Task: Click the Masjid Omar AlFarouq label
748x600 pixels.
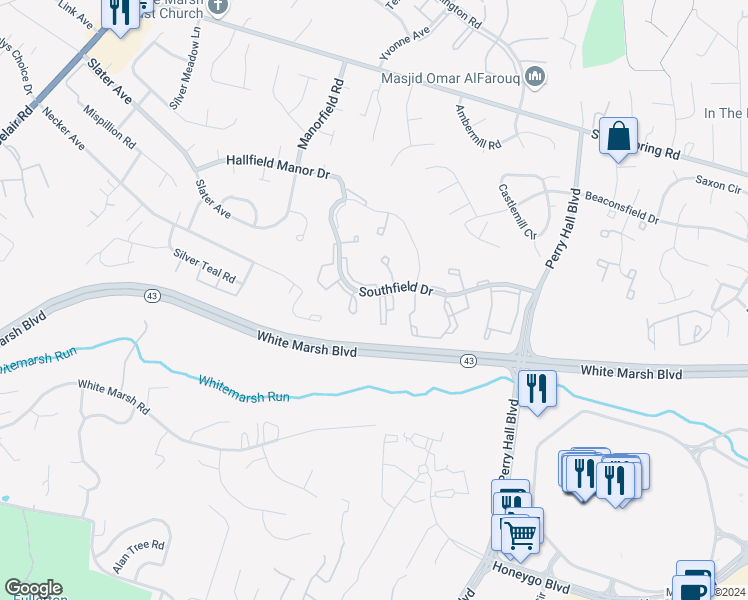Action: (x=450, y=78)
